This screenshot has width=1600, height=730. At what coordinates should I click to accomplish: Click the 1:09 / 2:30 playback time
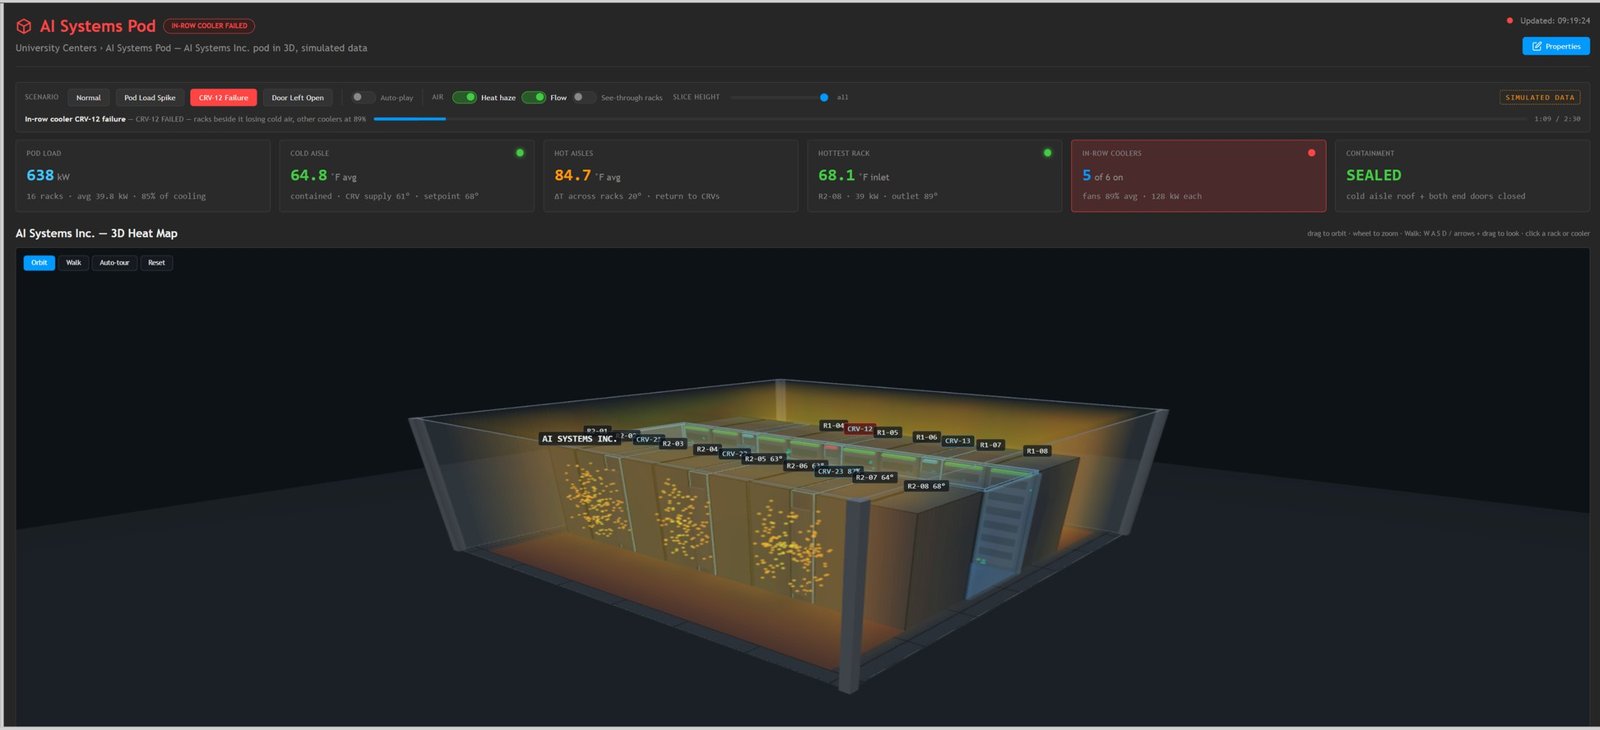tap(1557, 119)
